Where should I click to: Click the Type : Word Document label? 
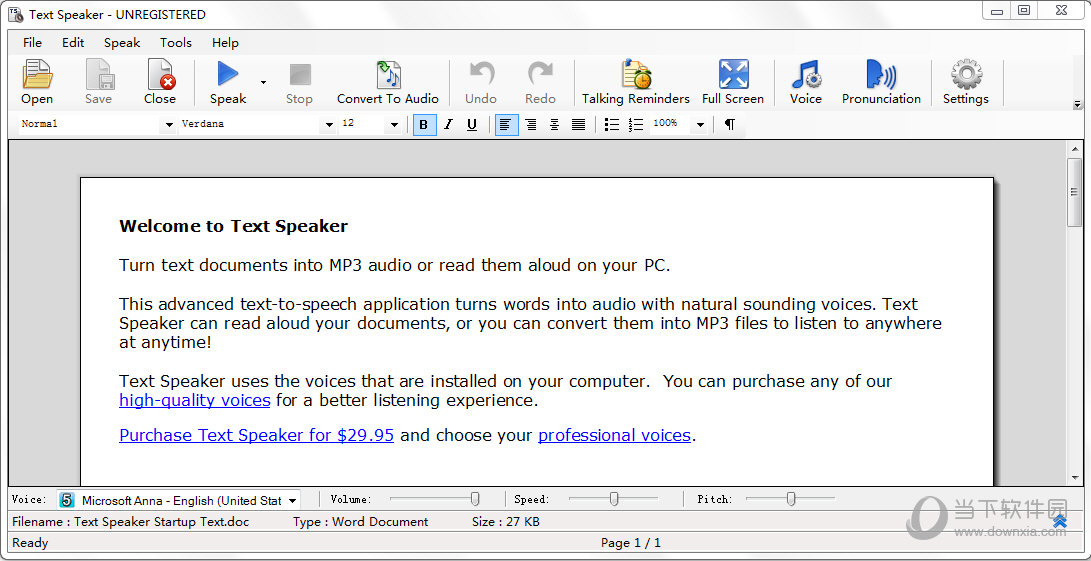pyautogui.click(x=360, y=521)
